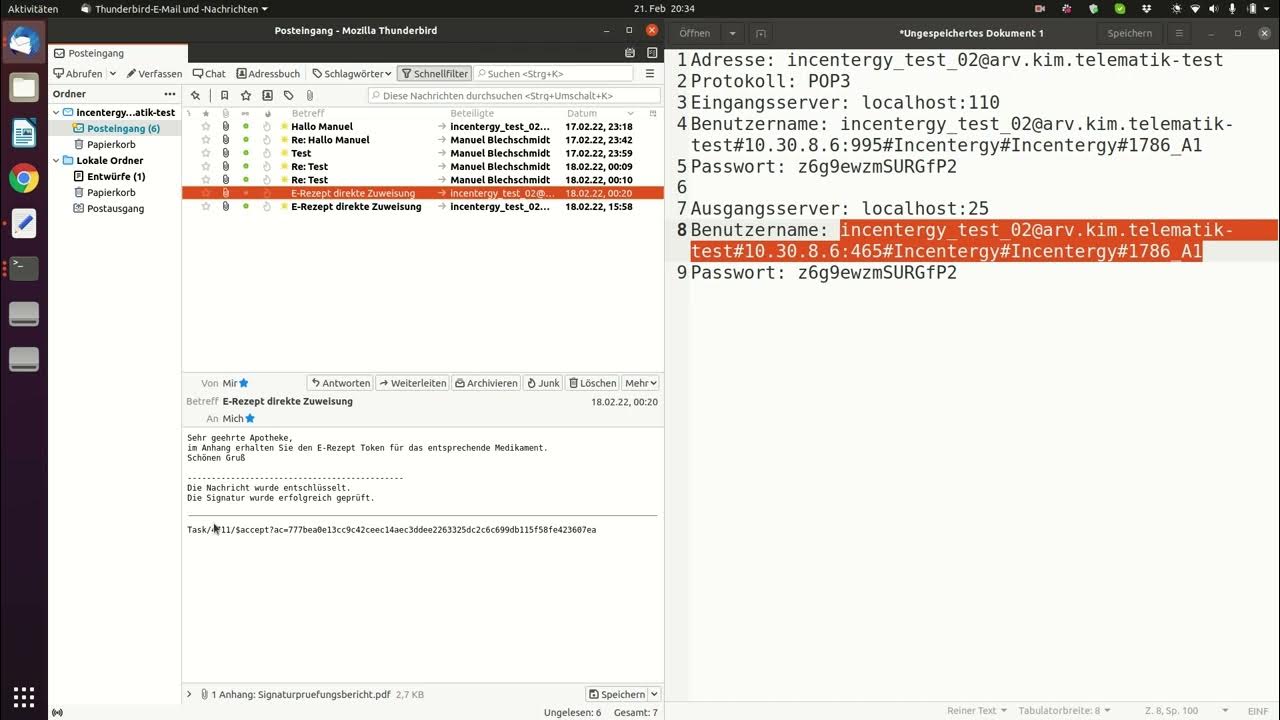Image resolution: width=1280 pixels, height=720 pixels.
Task: Sort messages by the Datum column
Action: click(582, 114)
